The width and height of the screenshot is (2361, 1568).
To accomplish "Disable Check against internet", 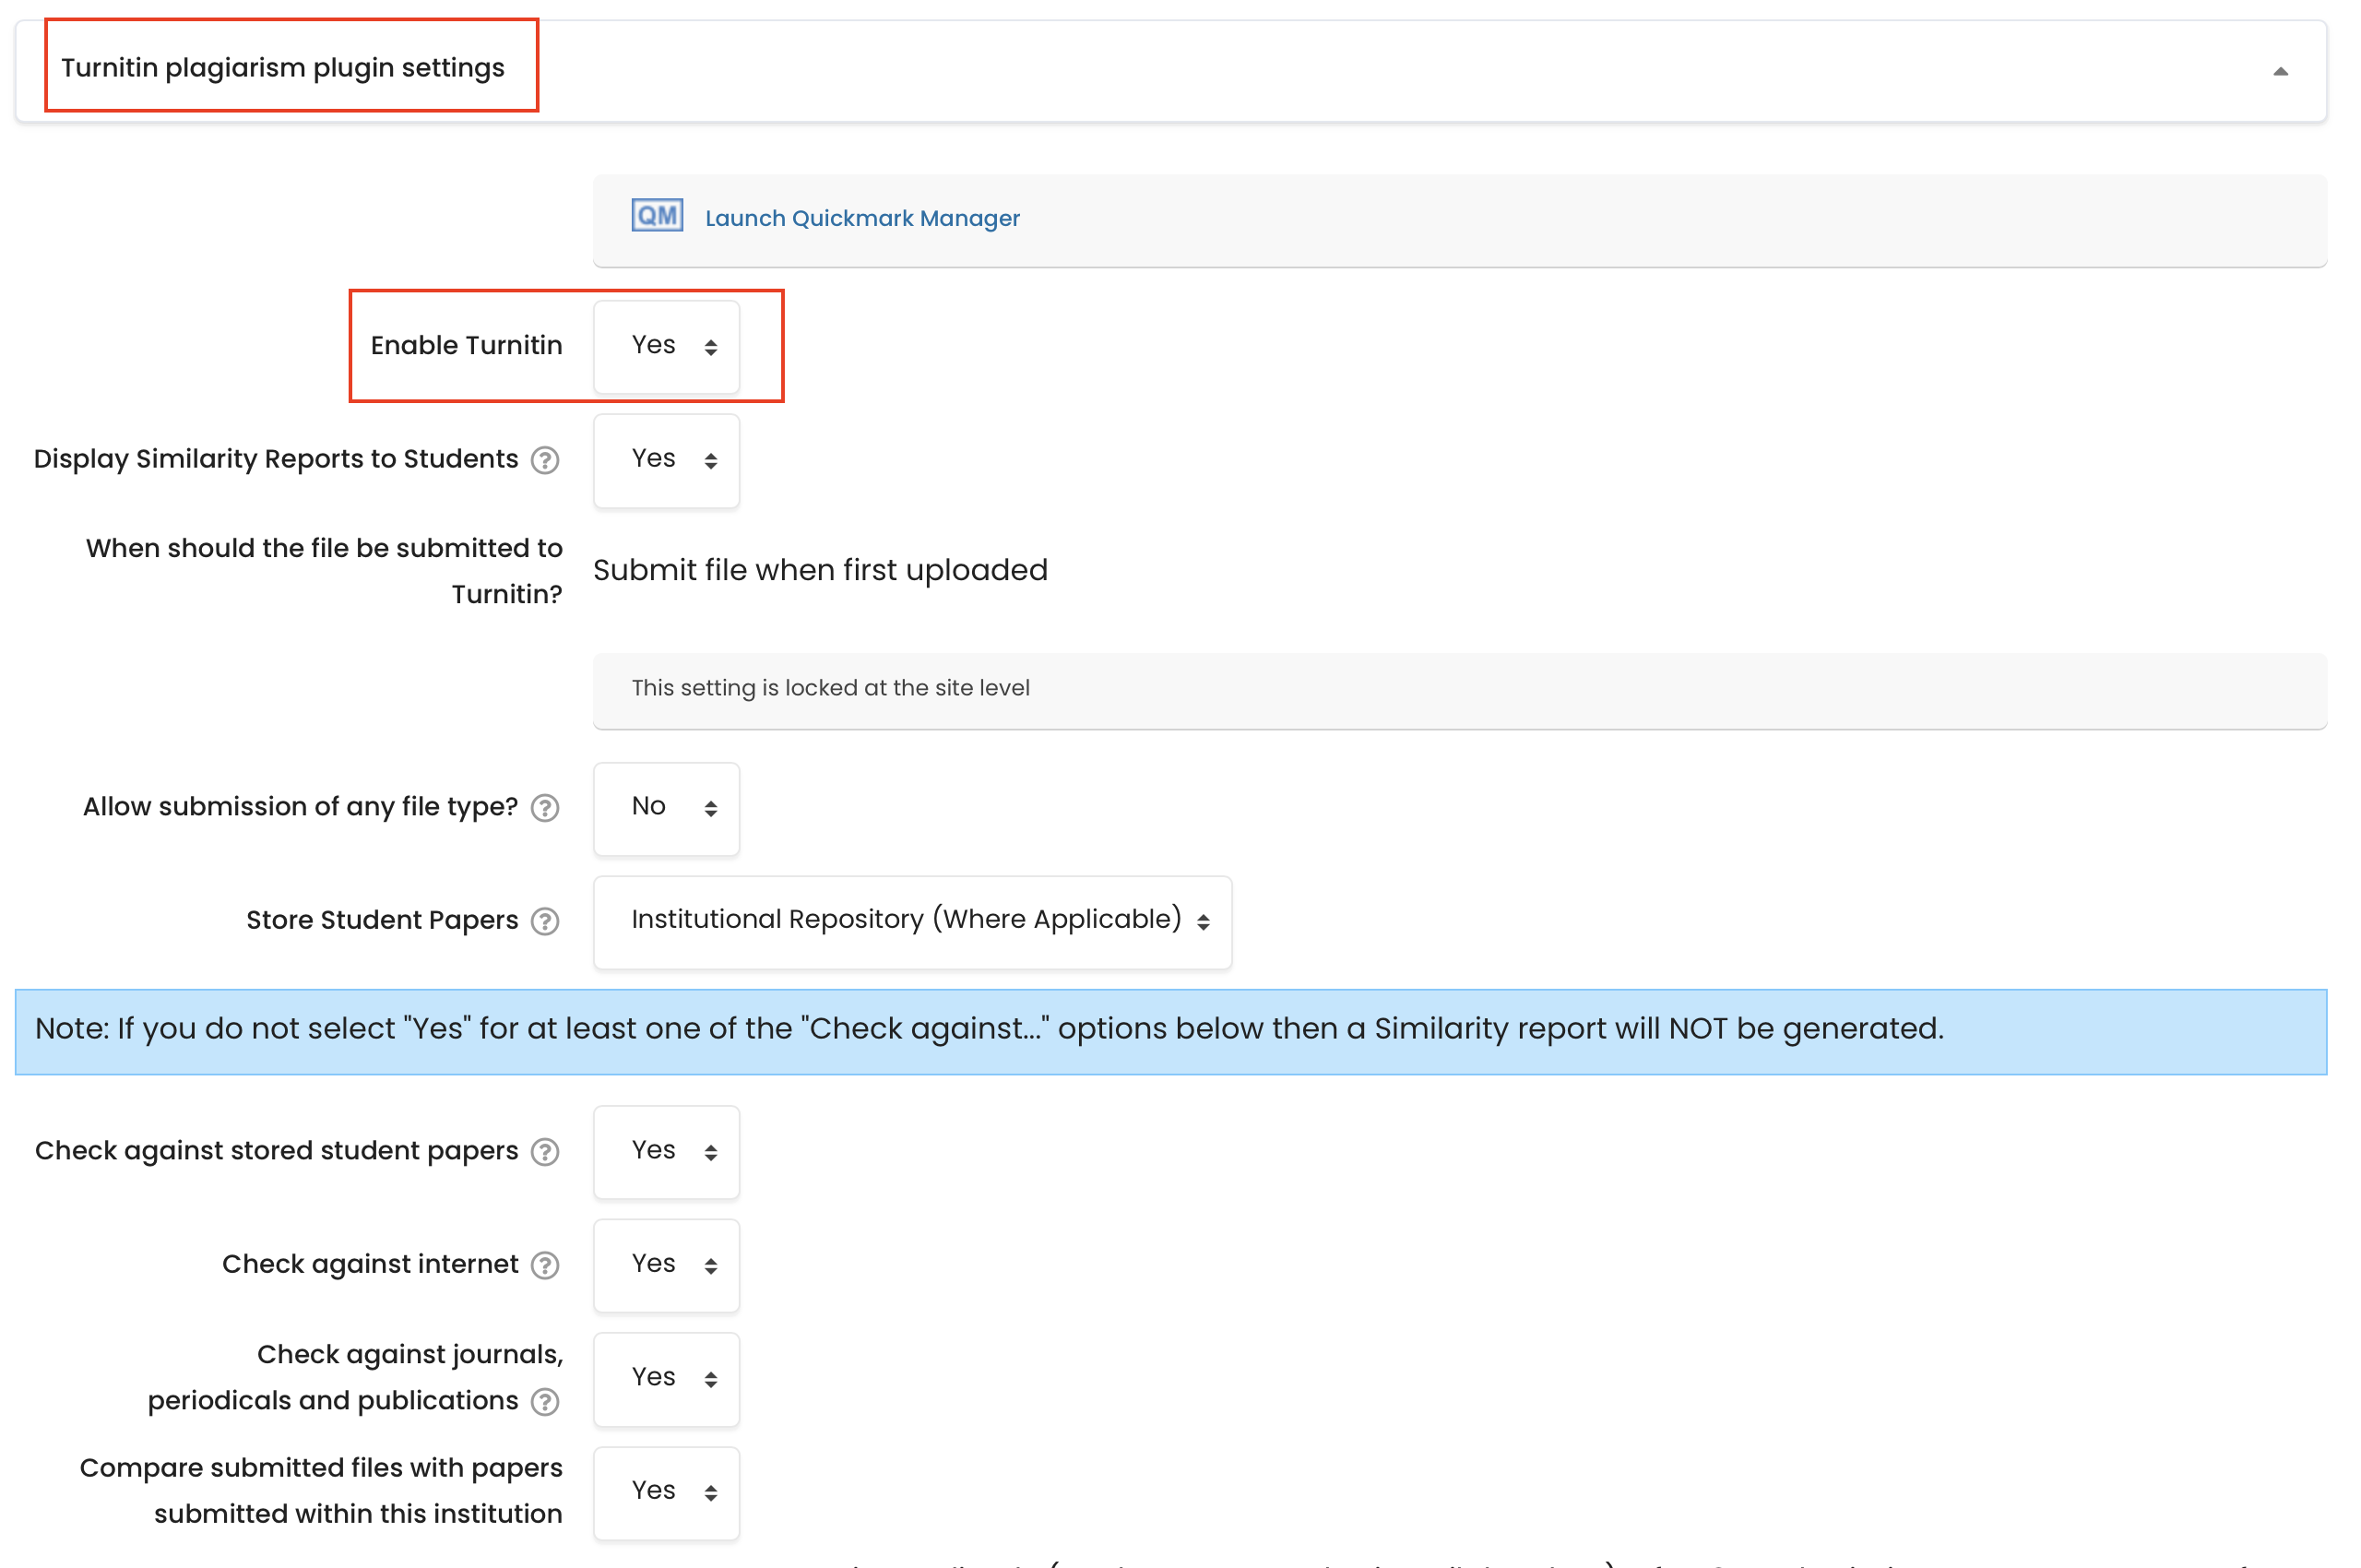I will (x=666, y=1265).
